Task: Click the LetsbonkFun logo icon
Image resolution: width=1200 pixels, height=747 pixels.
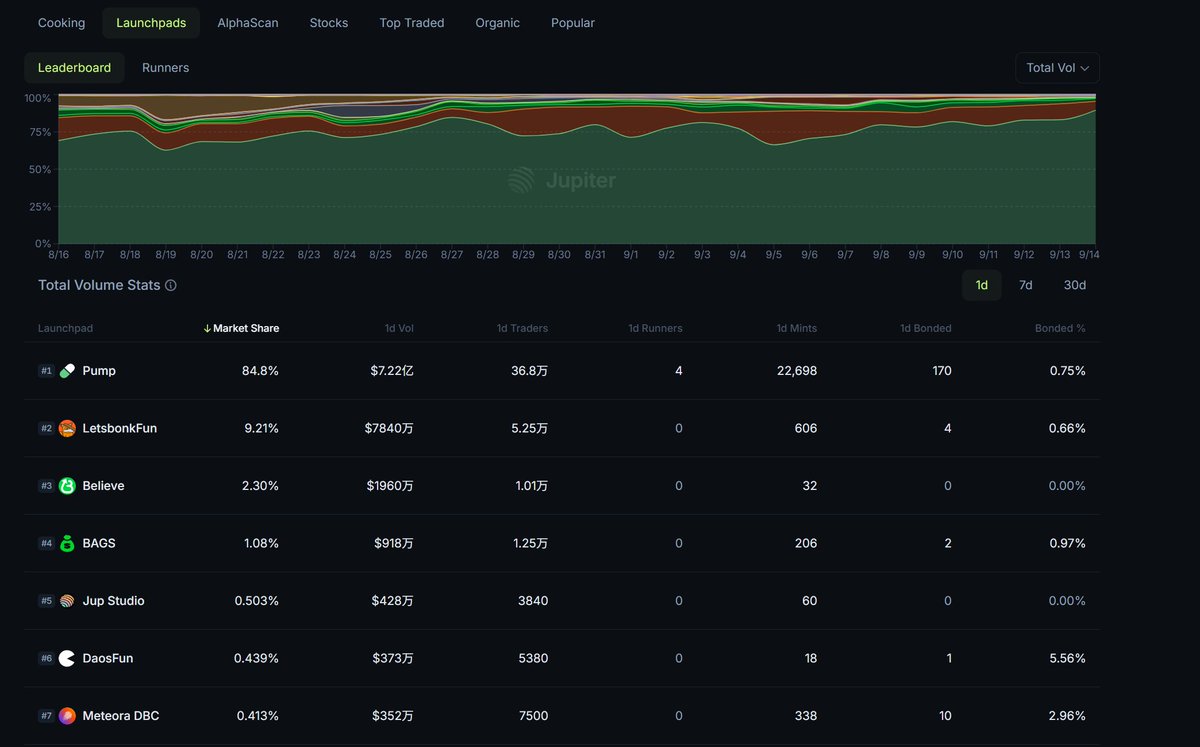Action: 67,428
